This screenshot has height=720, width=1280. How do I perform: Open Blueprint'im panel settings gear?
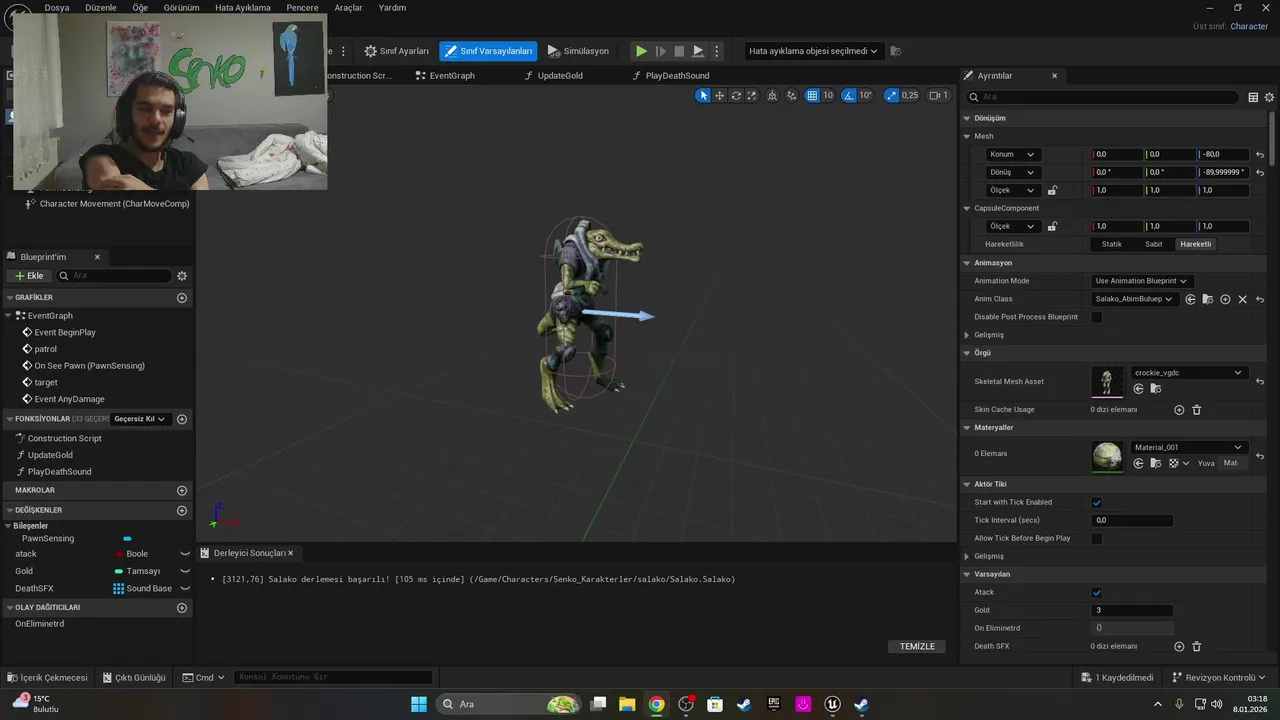point(182,276)
